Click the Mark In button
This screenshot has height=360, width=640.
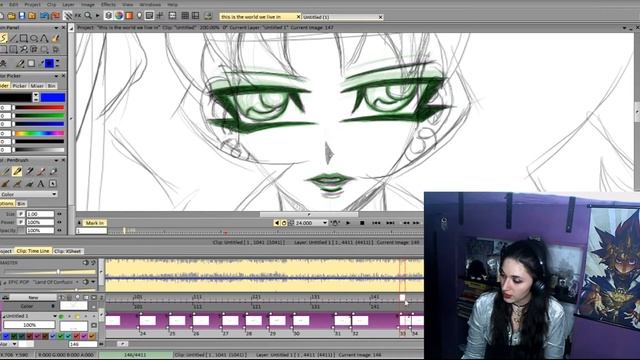[95, 223]
